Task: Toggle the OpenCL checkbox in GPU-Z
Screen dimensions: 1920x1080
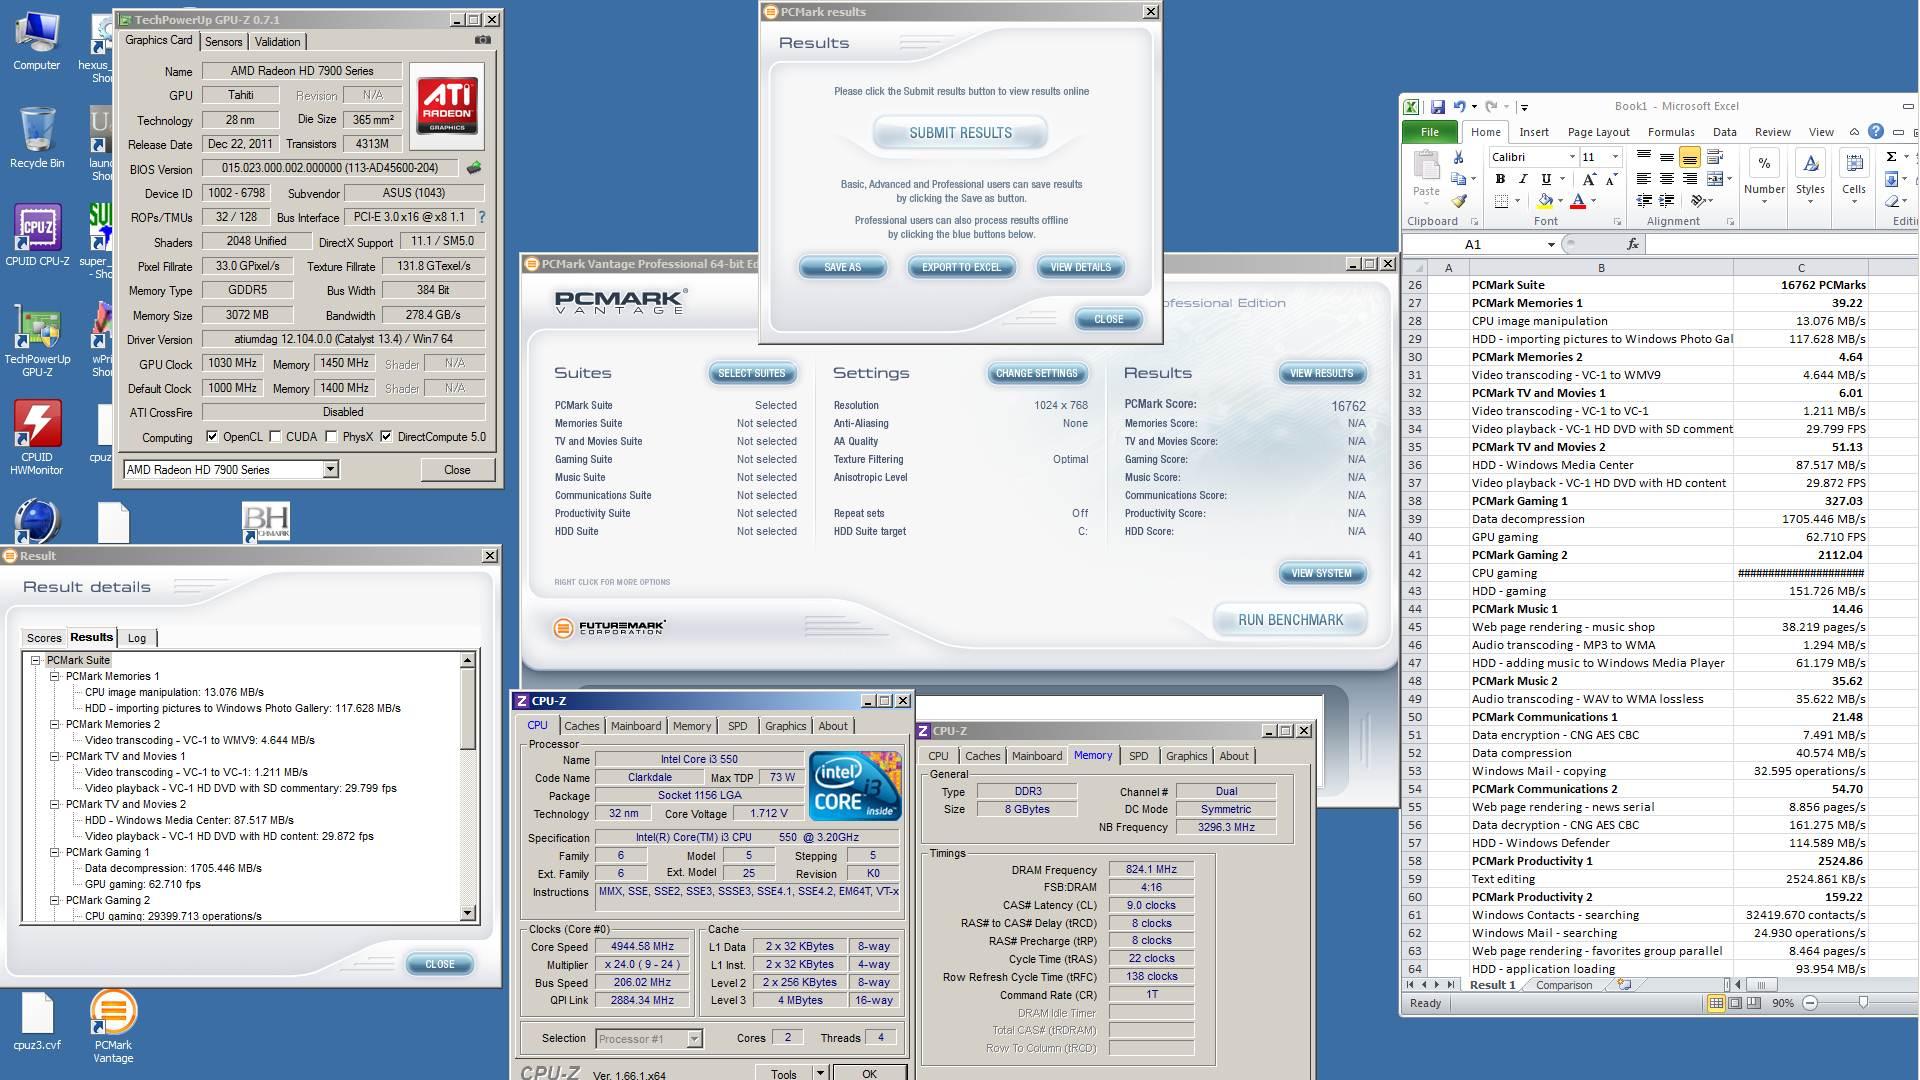Action: pyautogui.click(x=212, y=437)
